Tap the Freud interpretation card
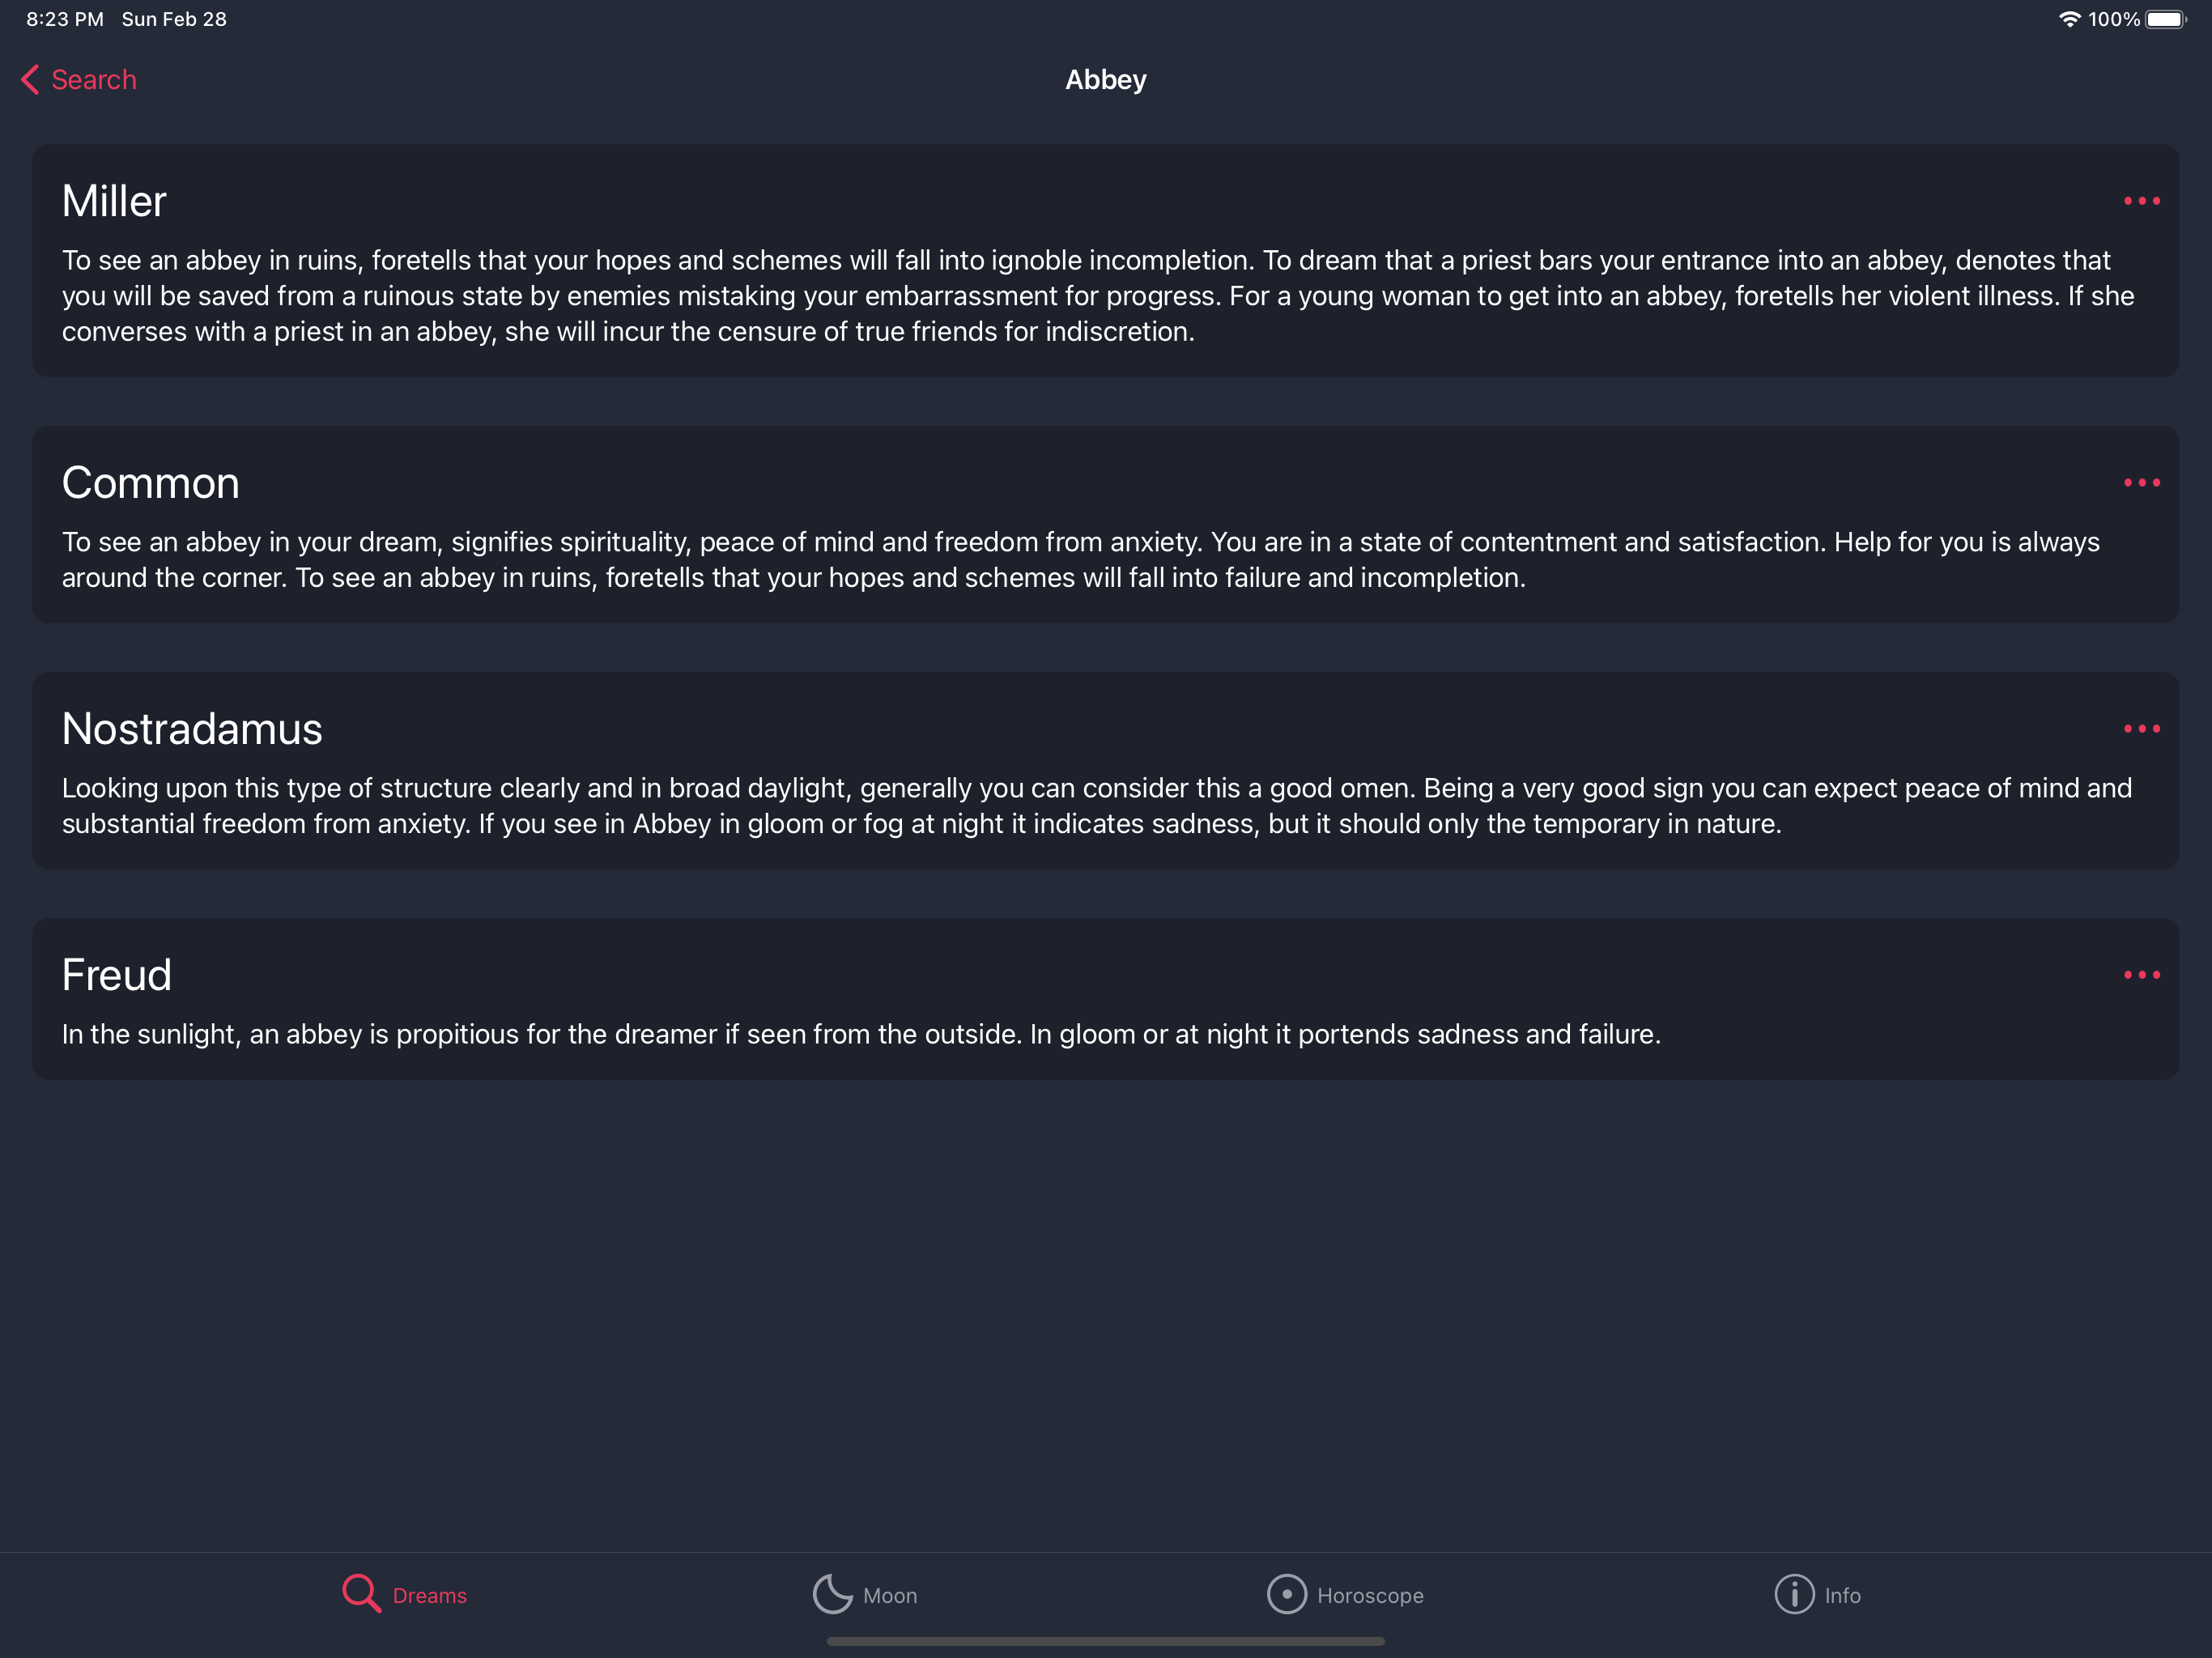The width and height of the screenshot is (2212, 1658). coord(1105,998)
